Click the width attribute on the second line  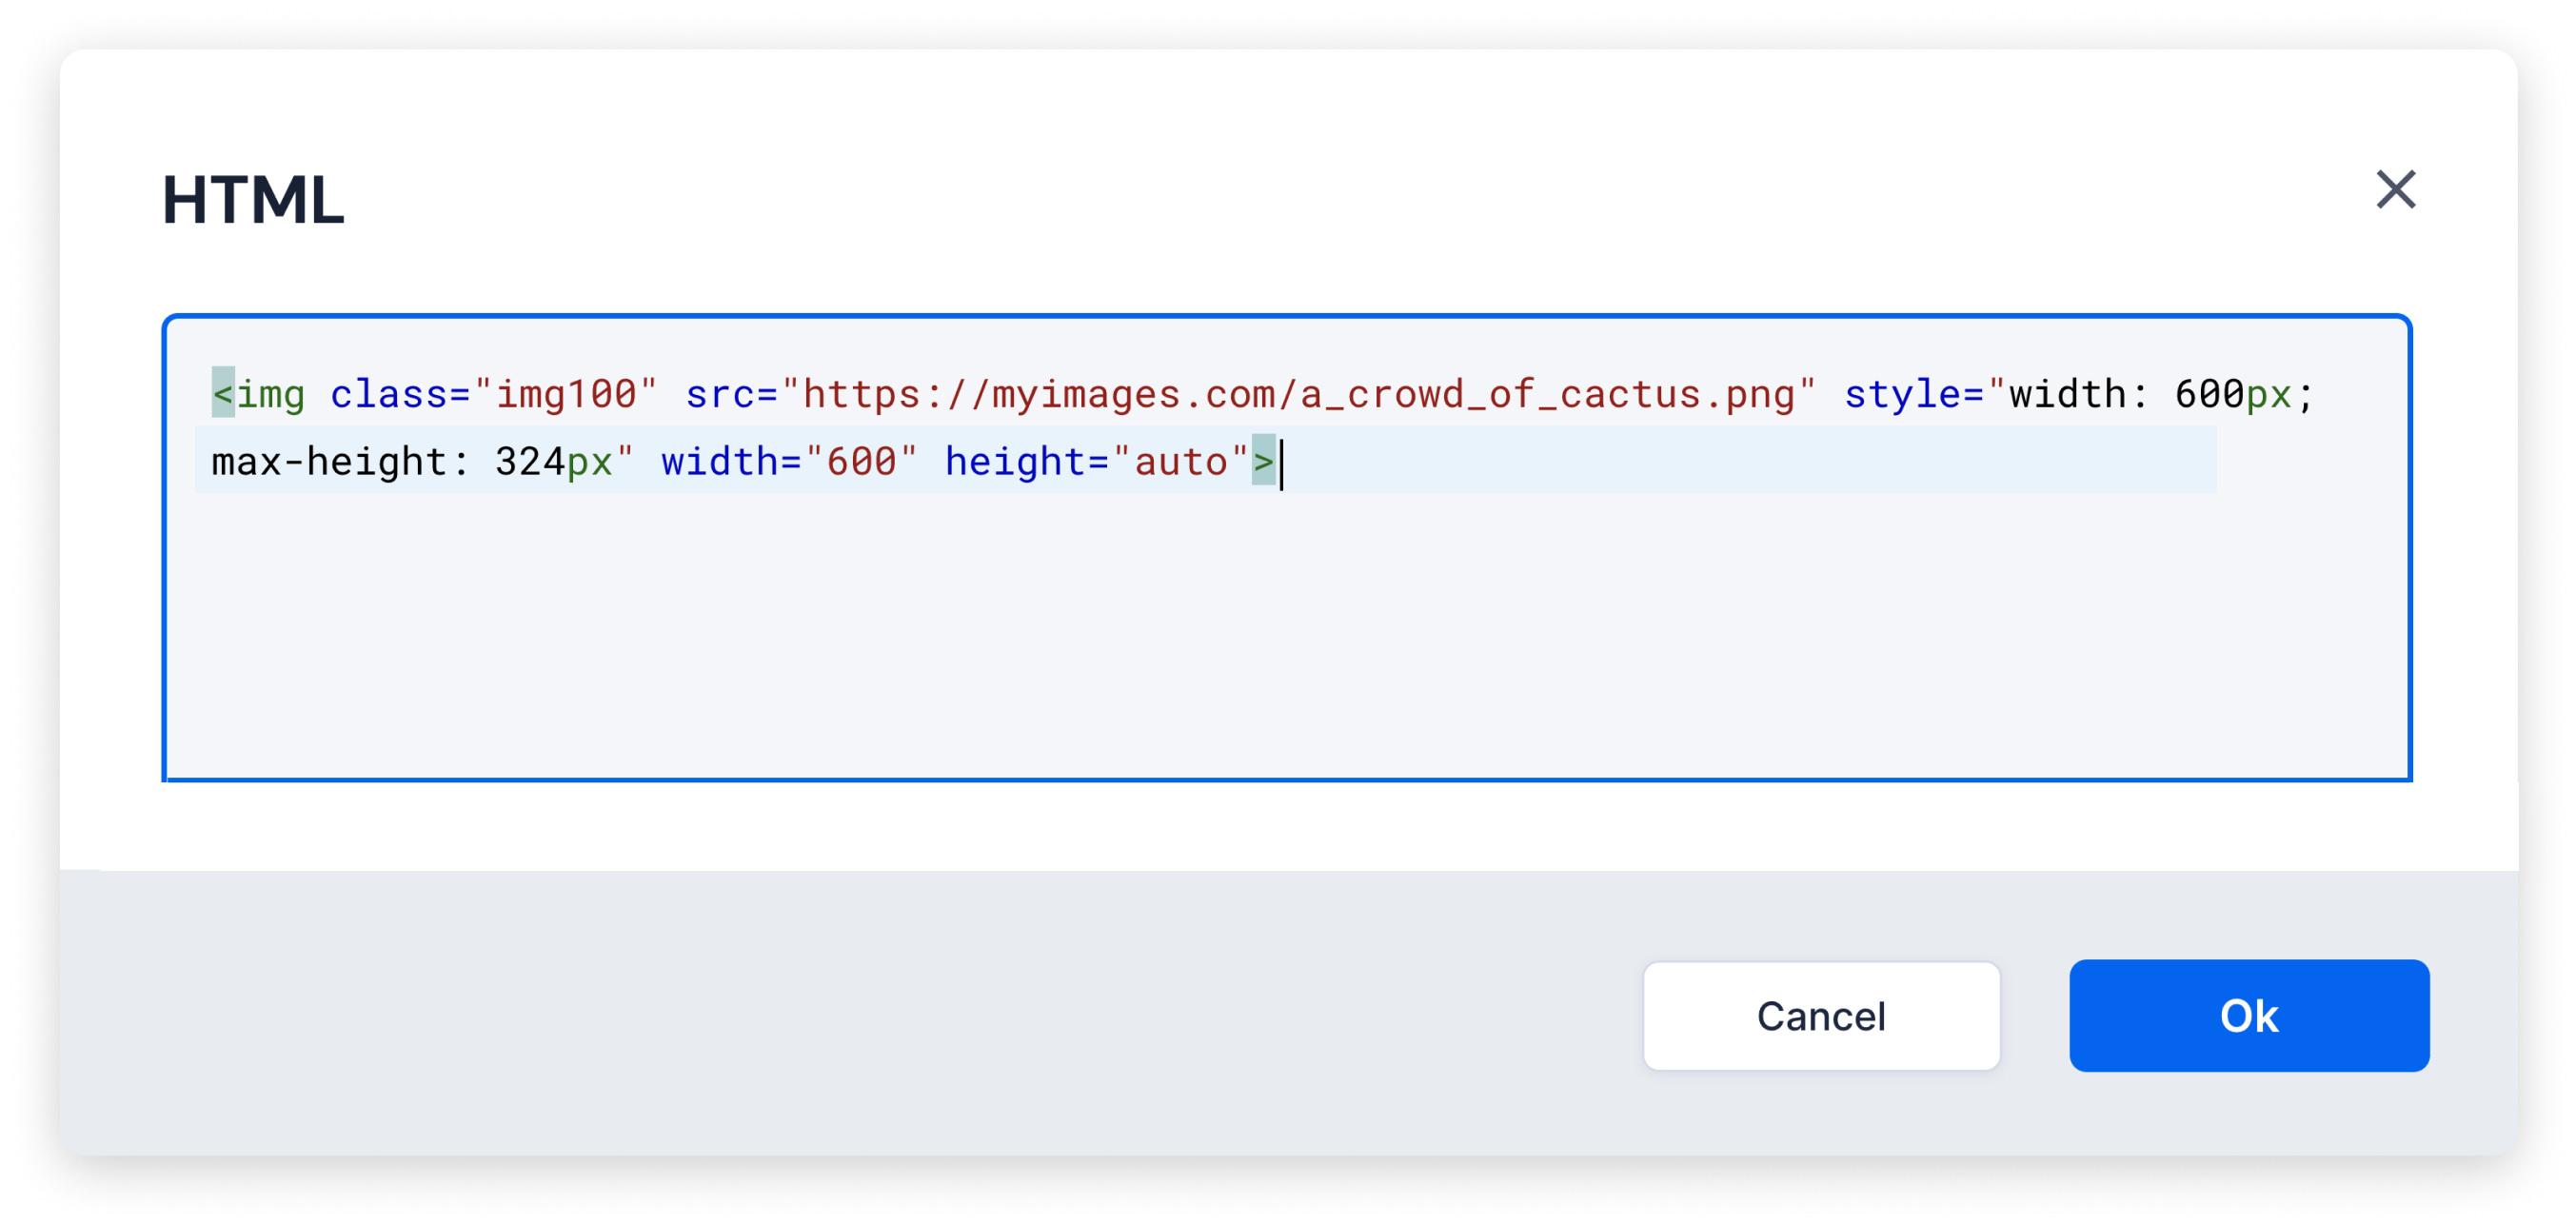coord(720,462)
